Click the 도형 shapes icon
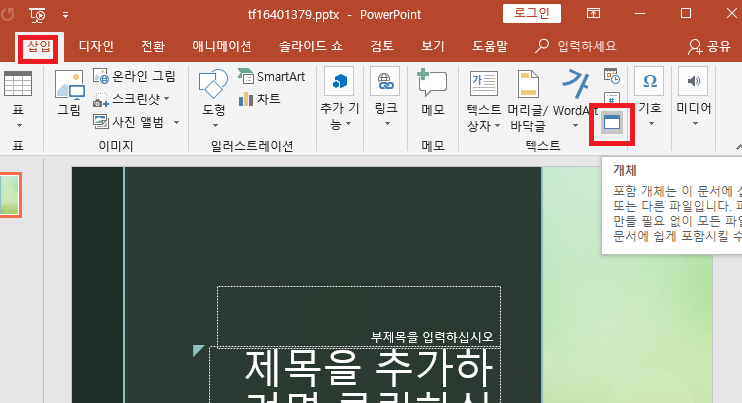The height and width of the screenshot is (403, 742). pos(213,83)
